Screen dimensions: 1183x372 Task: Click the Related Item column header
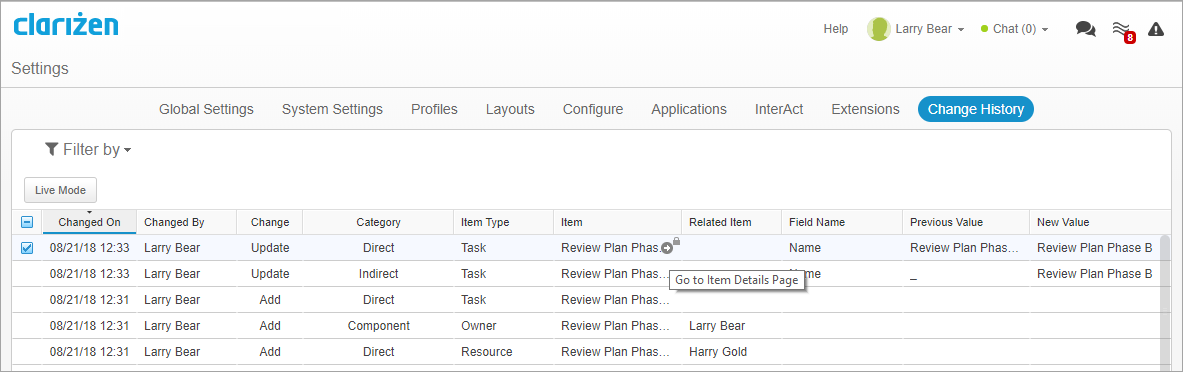[x=731, y=222]
